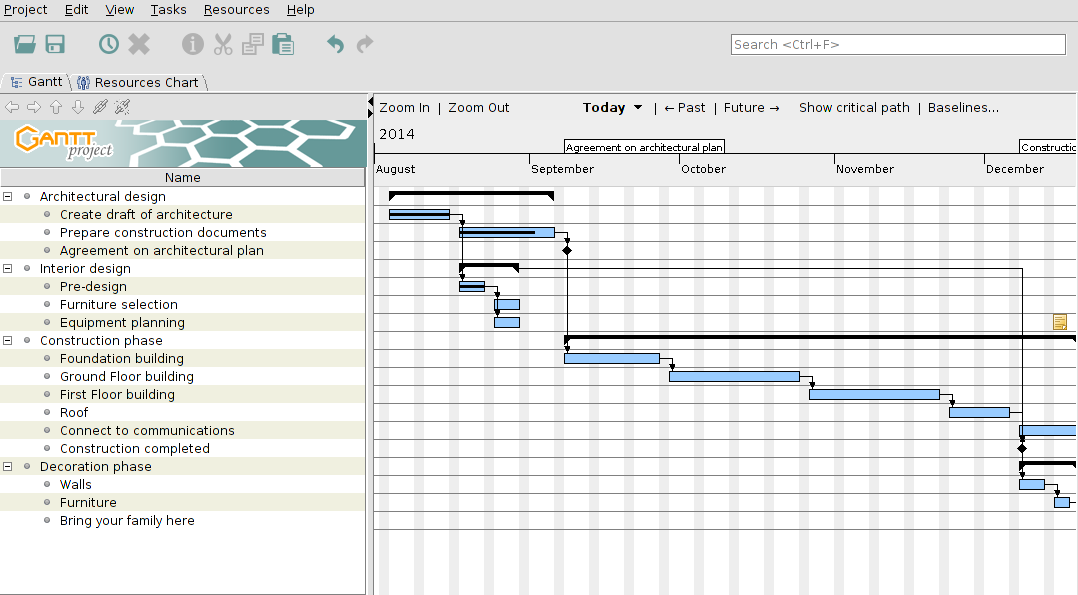Click the Agreement on architectural plan timeline label
Viewport: 1078px width, 595px height.
[644, 147]
